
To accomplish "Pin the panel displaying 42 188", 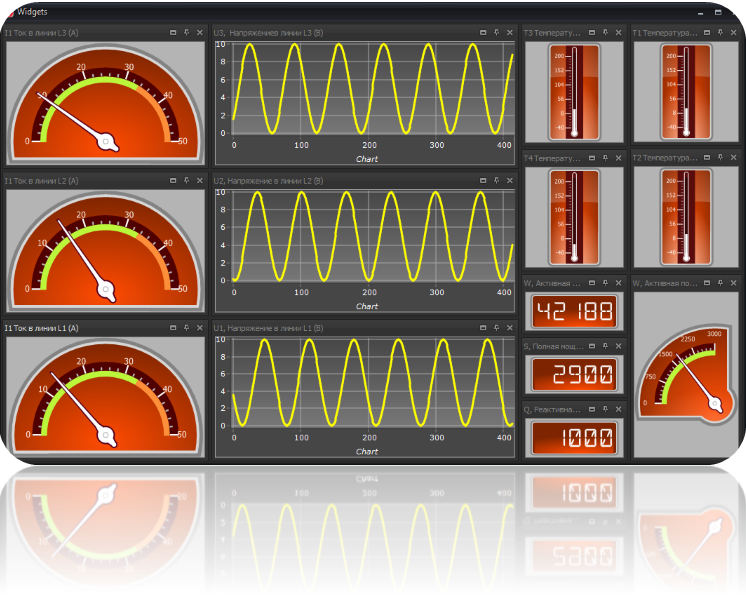I will point(605,283).
